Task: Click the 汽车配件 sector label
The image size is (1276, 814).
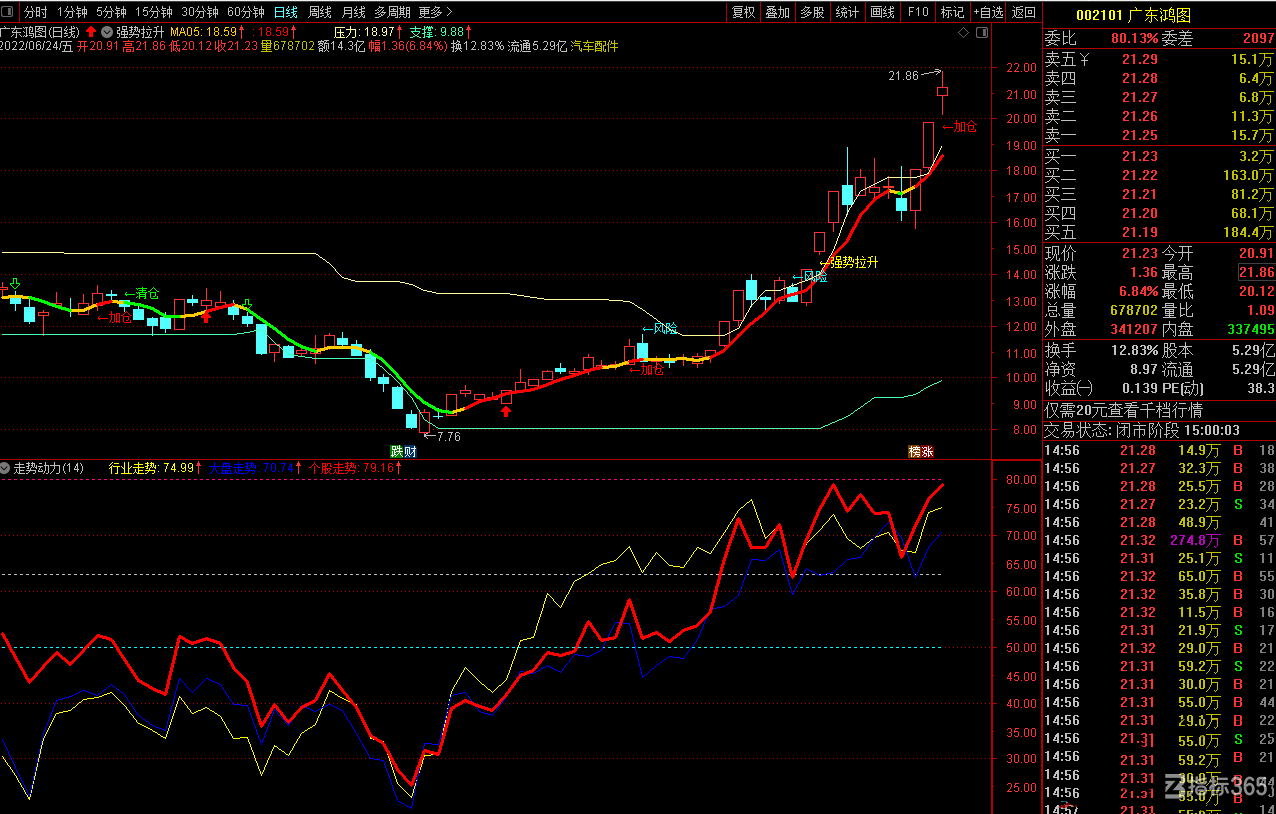Action: (x=594, y=46)
